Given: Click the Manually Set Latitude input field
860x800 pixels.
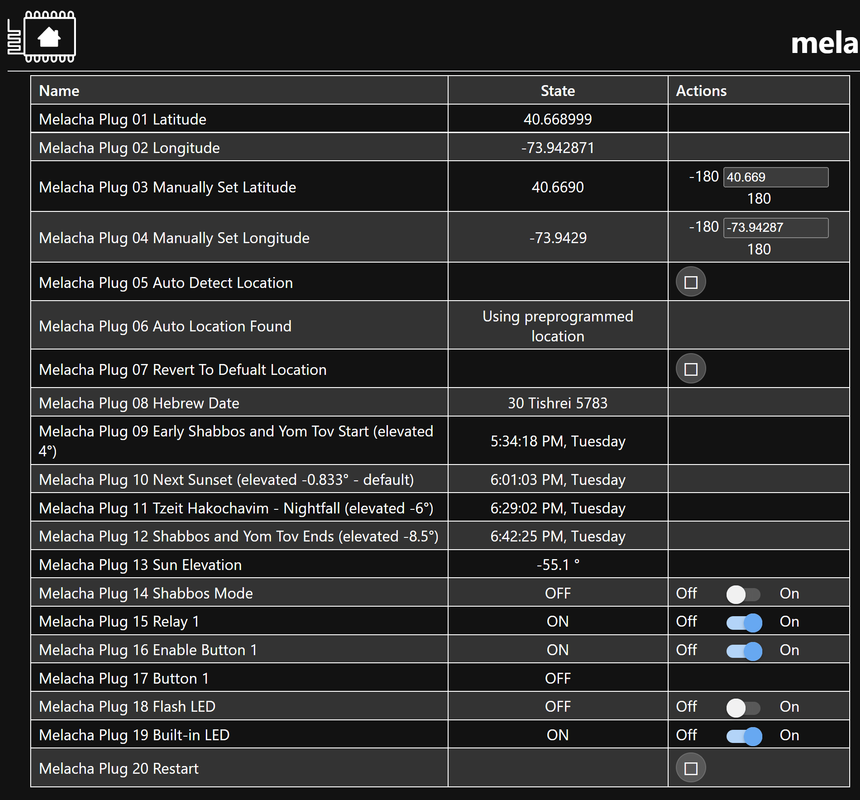Looking at the screenshot, I should (x=776, y=177).
